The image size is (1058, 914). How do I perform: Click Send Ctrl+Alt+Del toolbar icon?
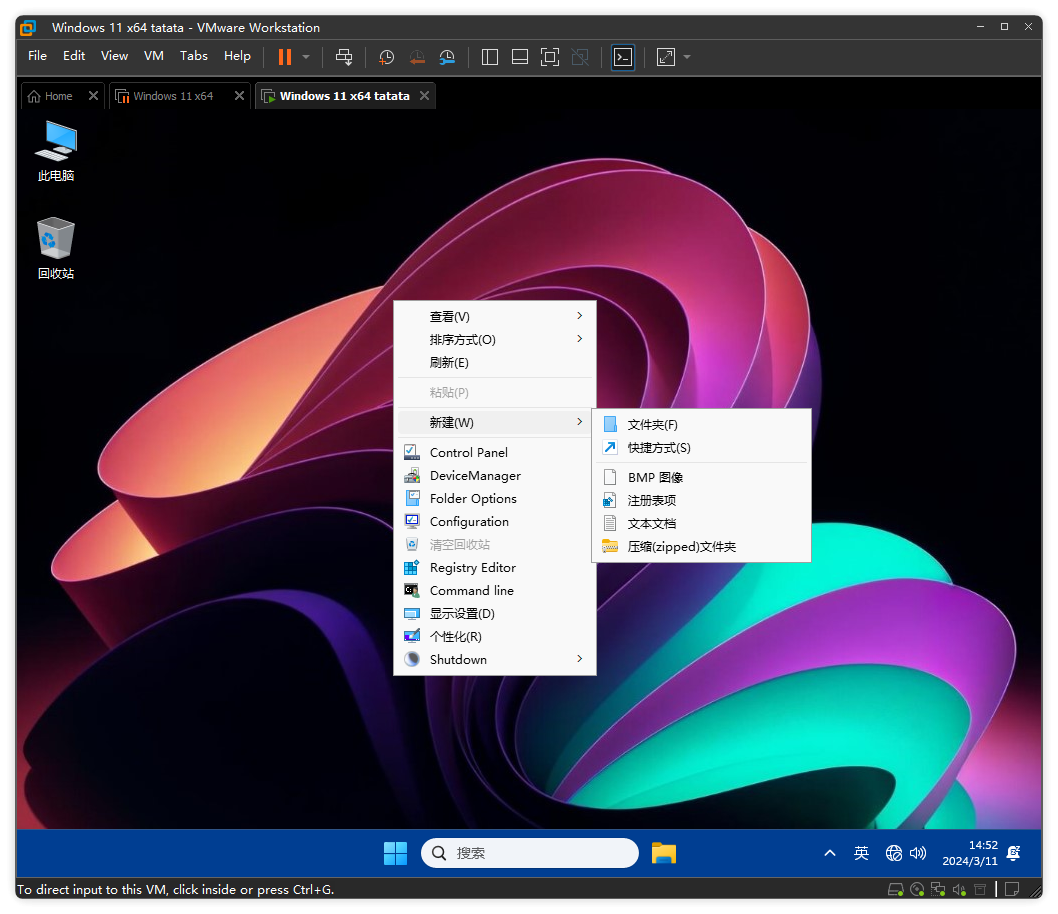pyautogui.click(x=344, y=57)
